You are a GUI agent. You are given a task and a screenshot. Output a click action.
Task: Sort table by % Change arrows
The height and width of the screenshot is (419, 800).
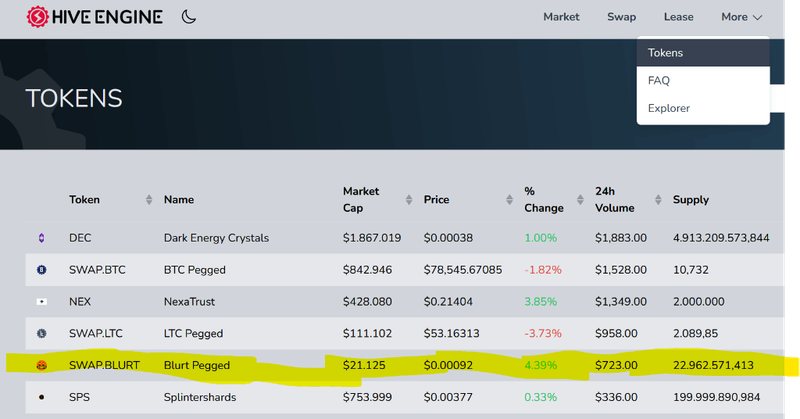point(580,200)
